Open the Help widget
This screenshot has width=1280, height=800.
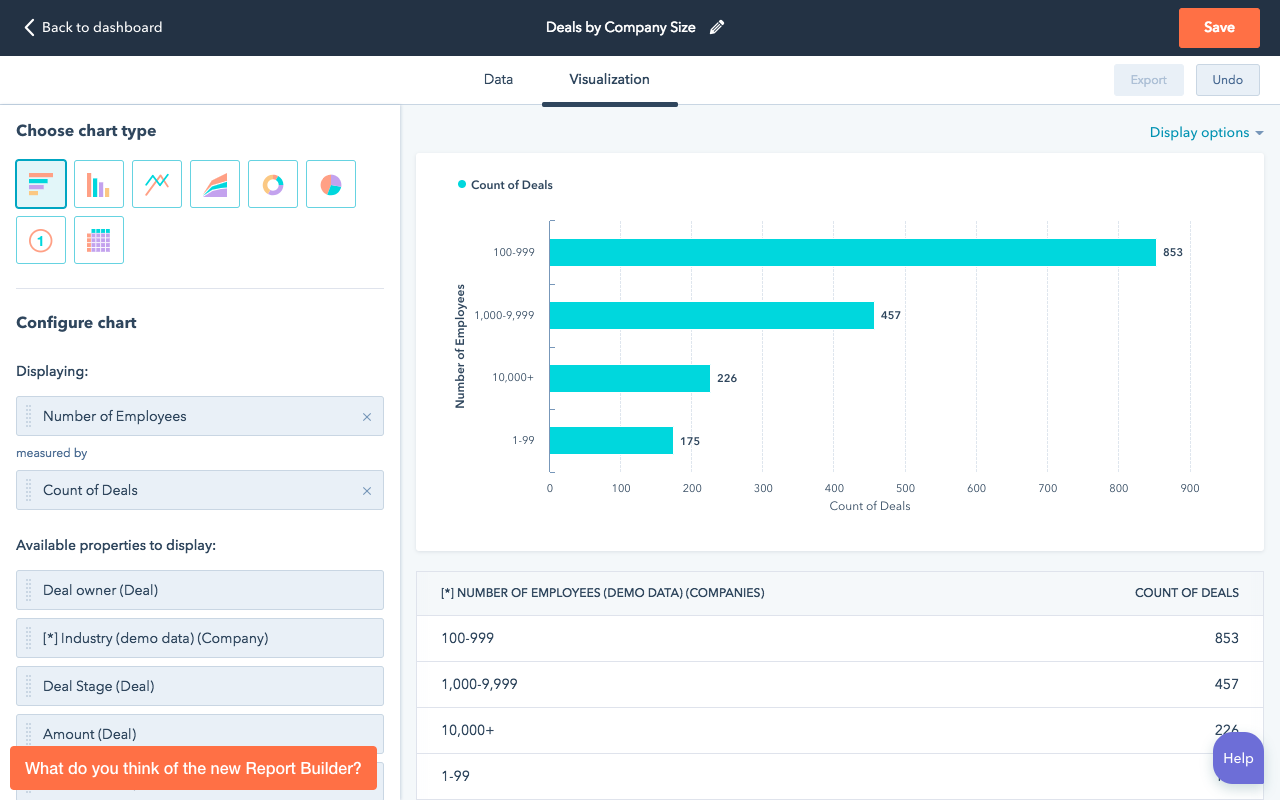click(1237, 758)
